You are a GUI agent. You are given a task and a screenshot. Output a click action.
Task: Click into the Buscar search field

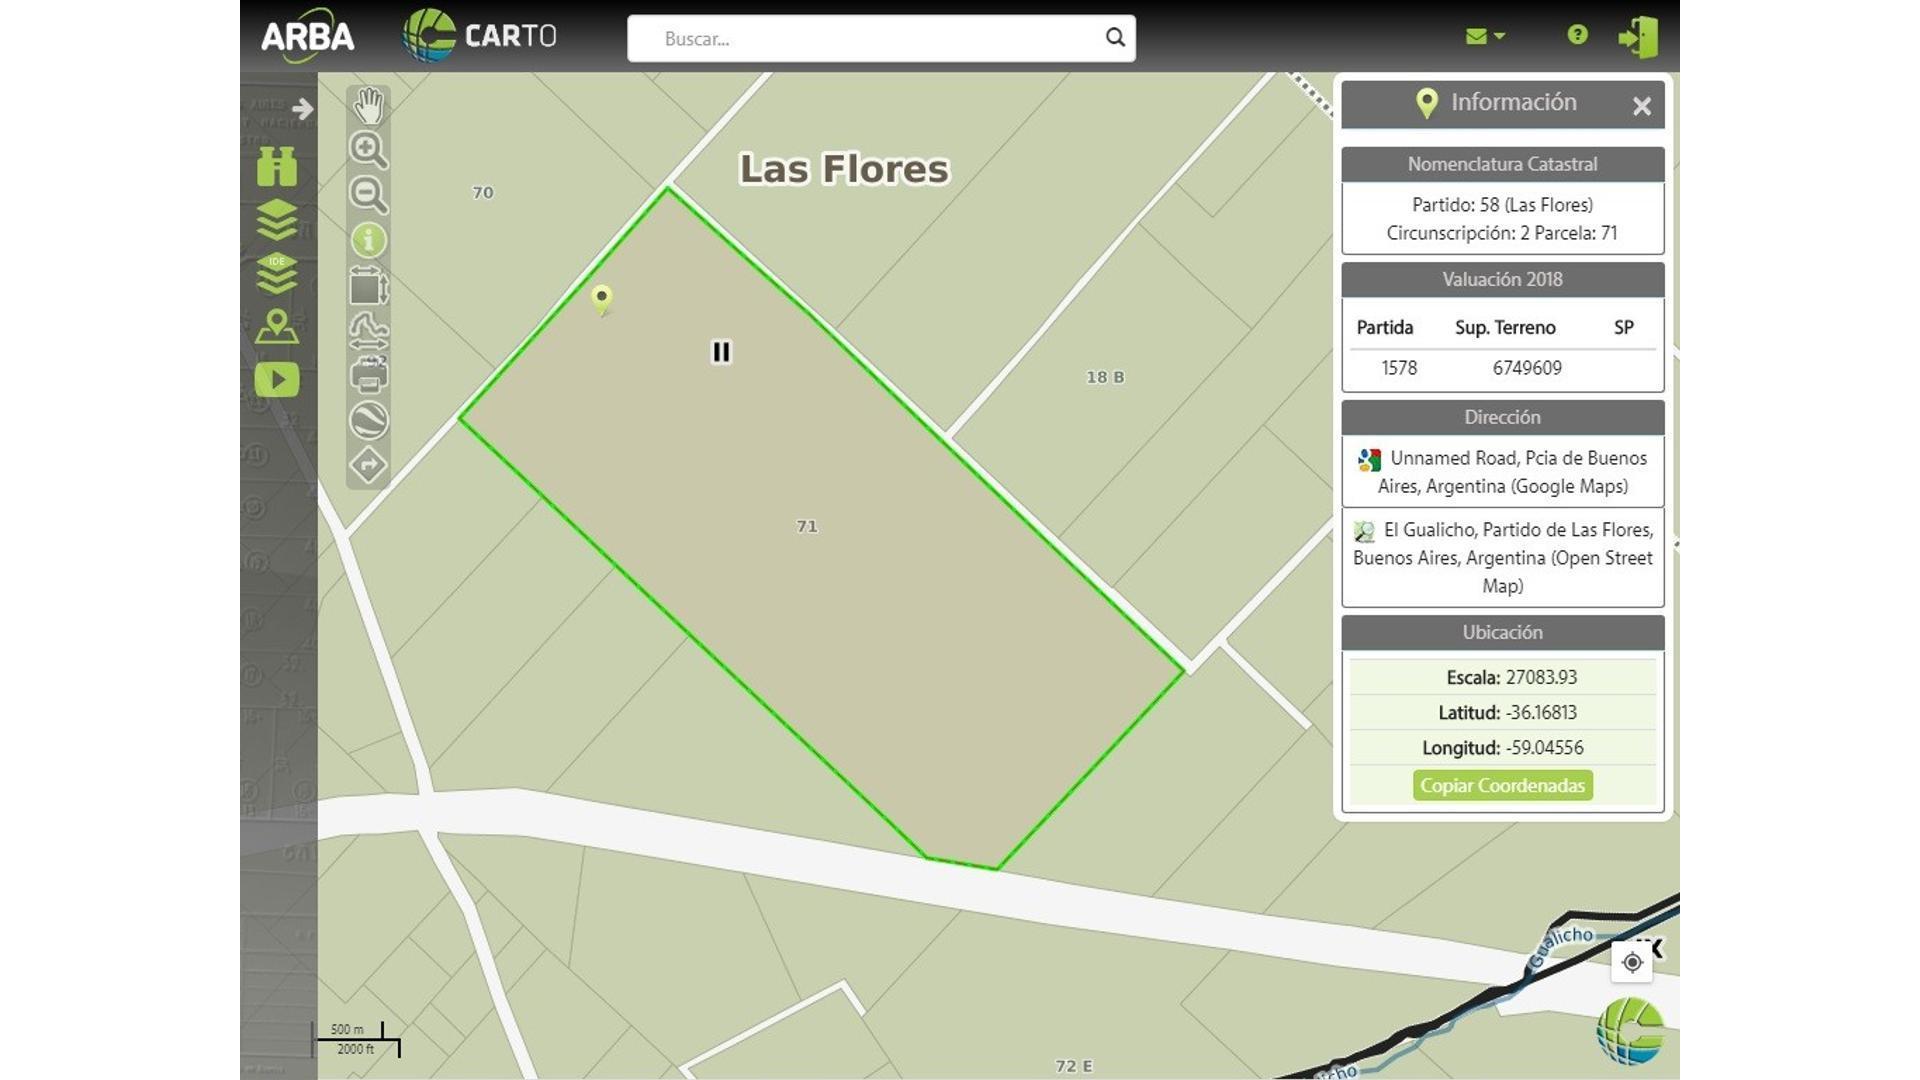[870, 39]
